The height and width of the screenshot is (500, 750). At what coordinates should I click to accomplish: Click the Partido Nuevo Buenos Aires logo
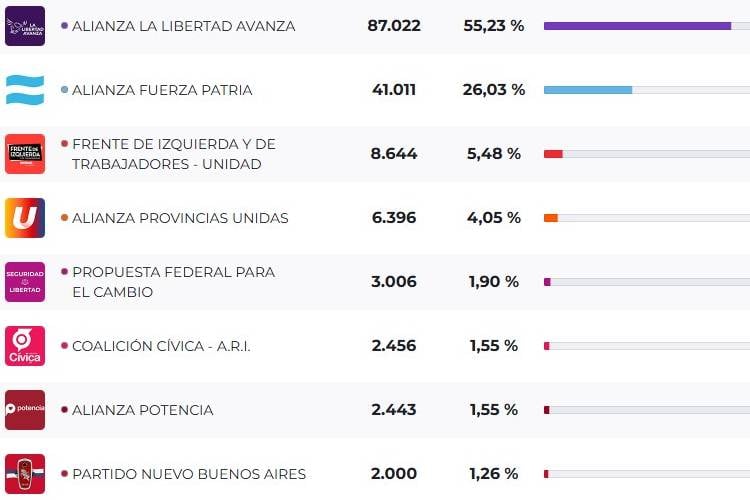coord(25,474)
